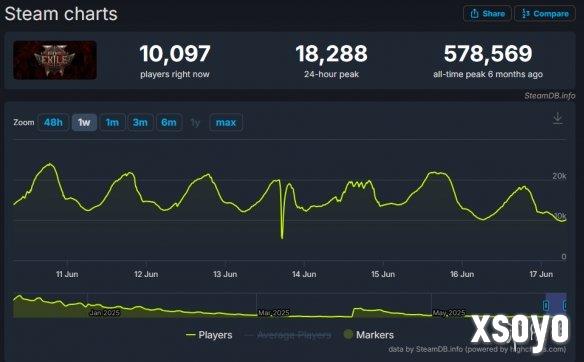Select the 1w zoom range
The image size is (584, 362).
84,122
